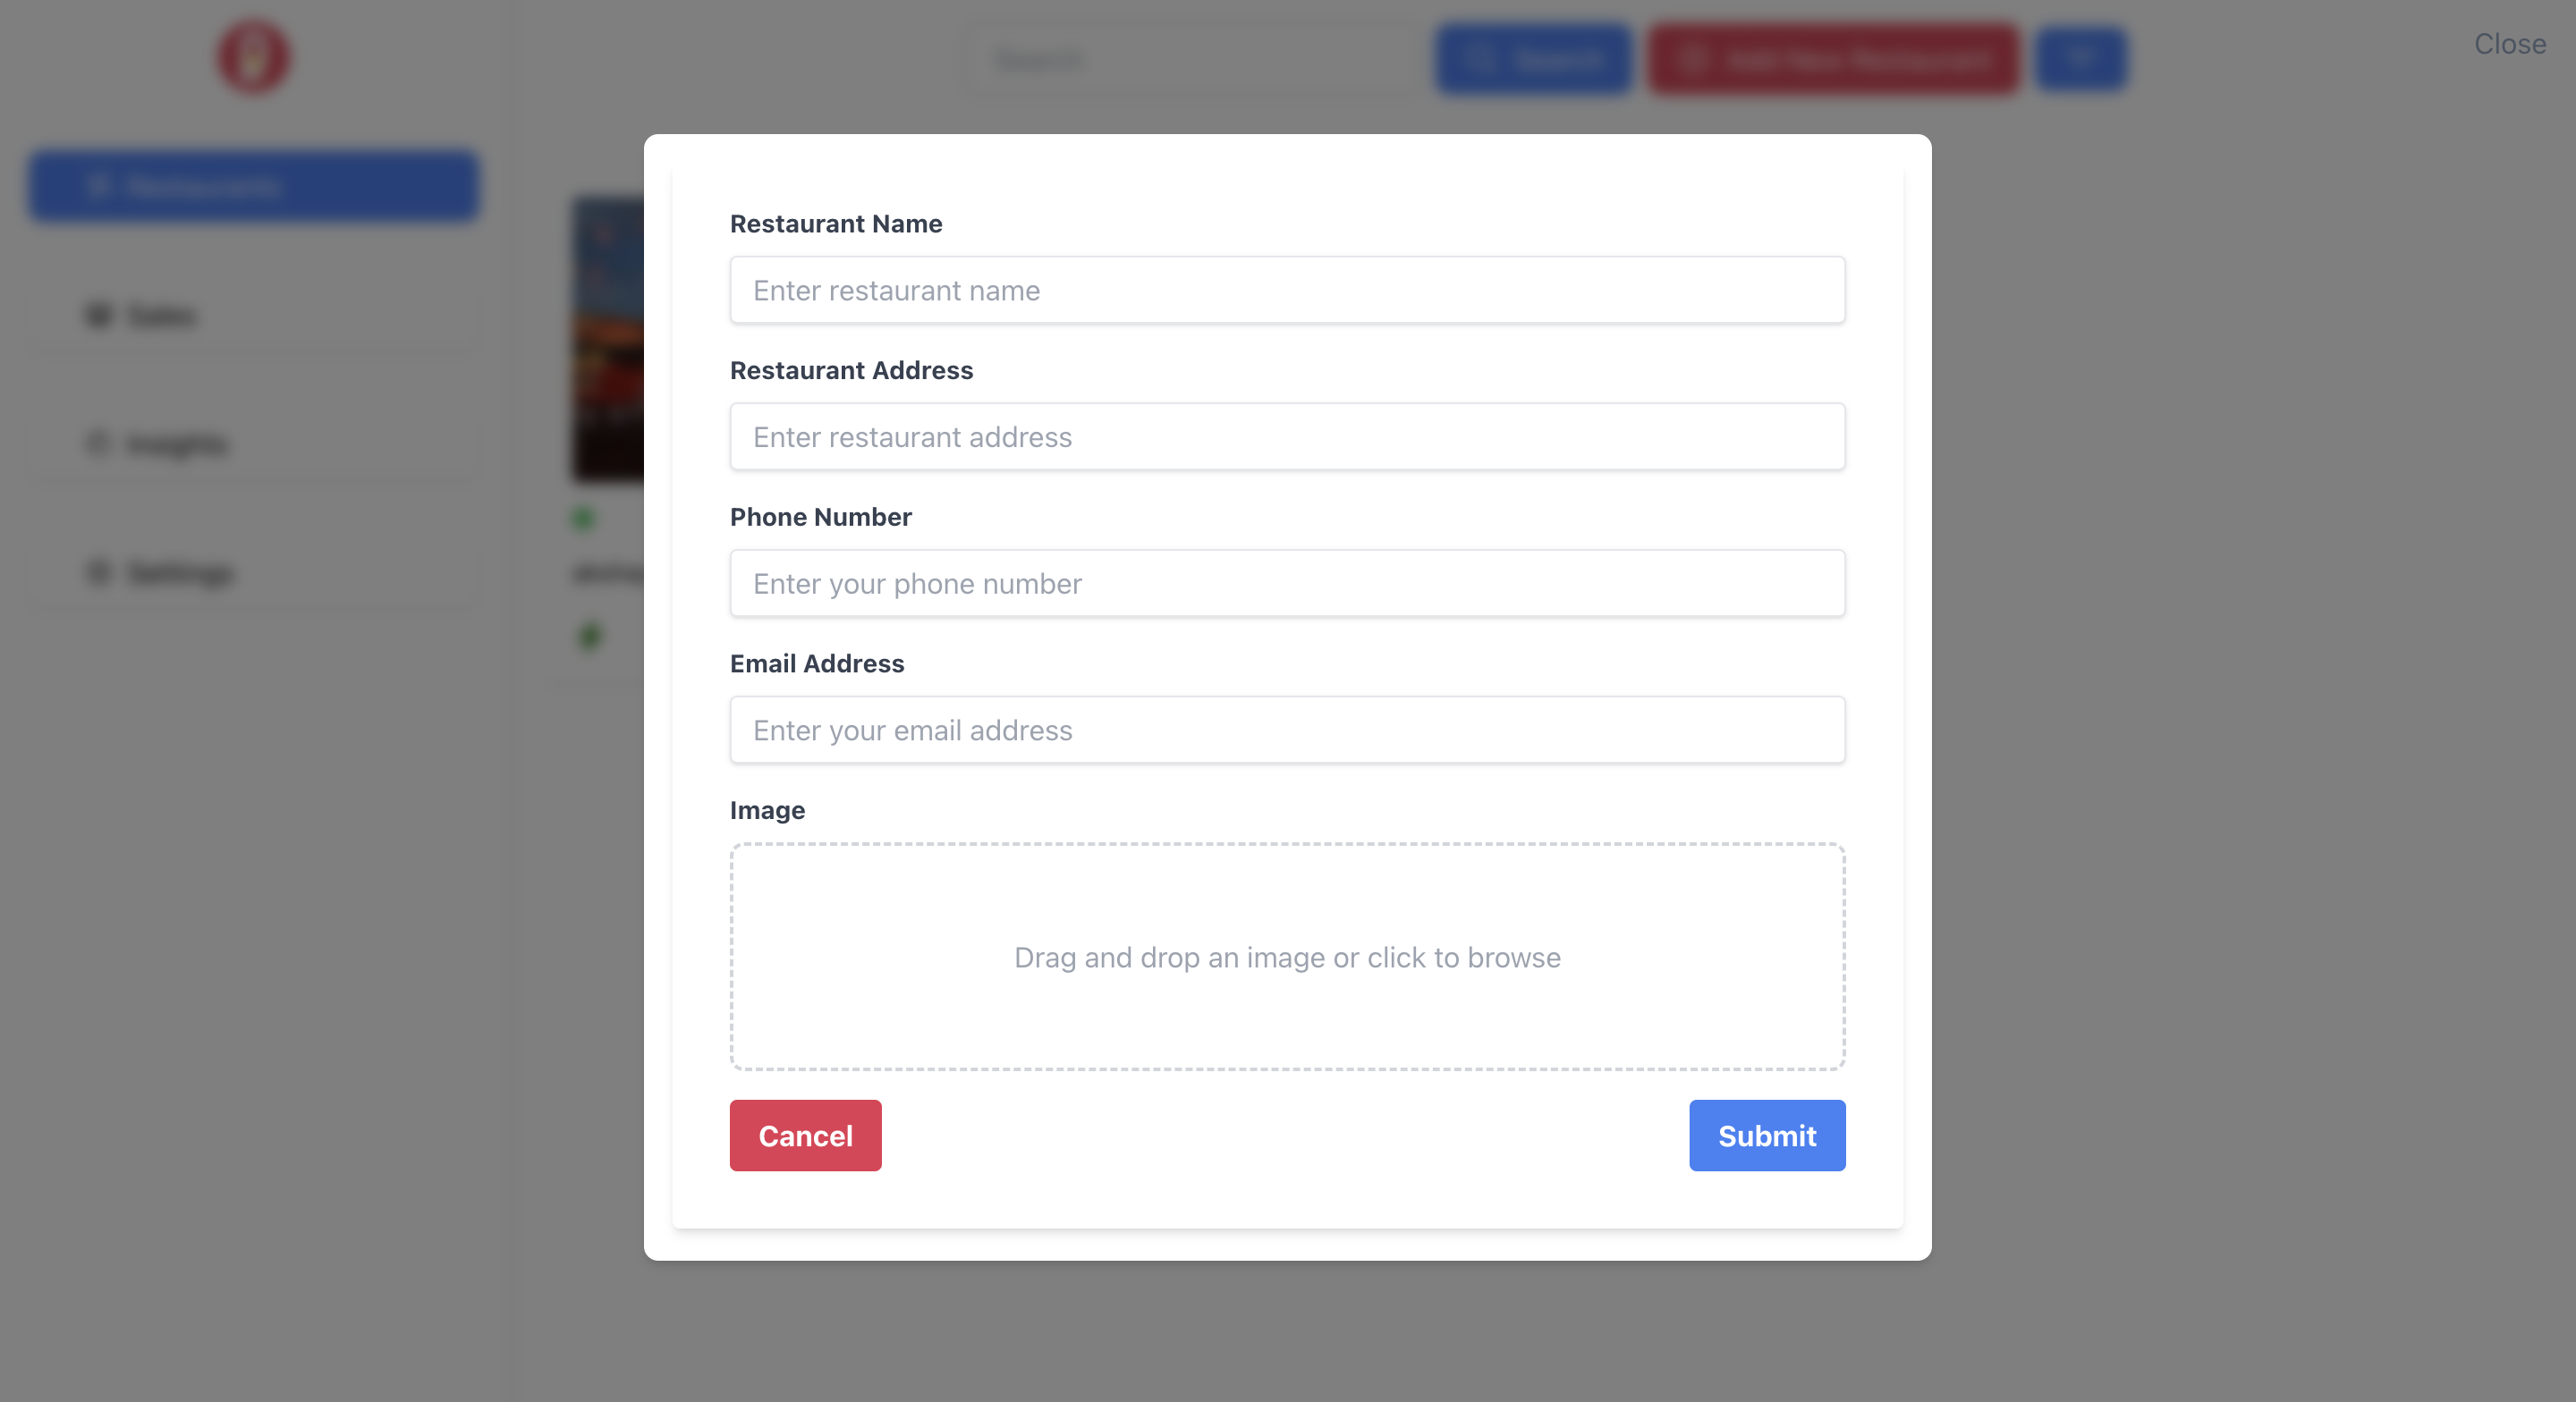Click the email address input field

click(x=1287, y=730)
